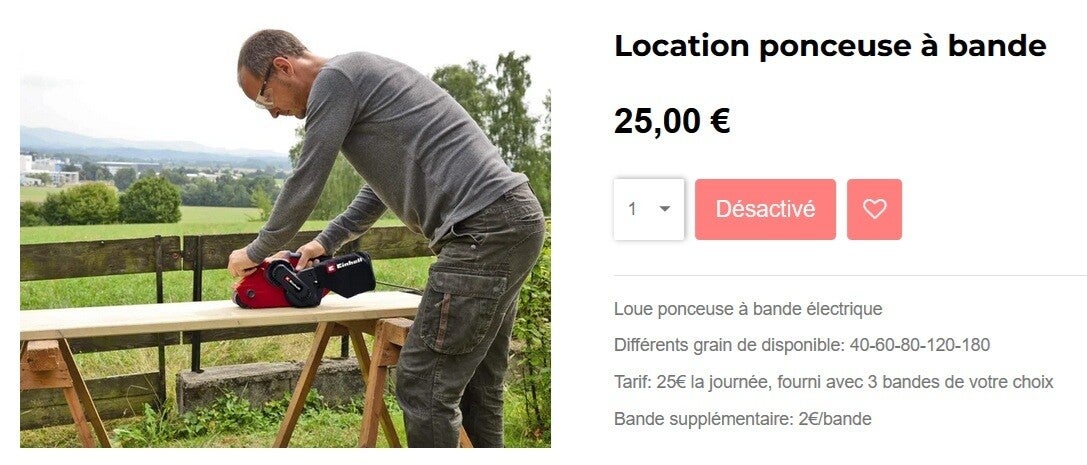Open the quantity dropdown showing 1
Screen dimensions: 1087x465
pos(649,209)
